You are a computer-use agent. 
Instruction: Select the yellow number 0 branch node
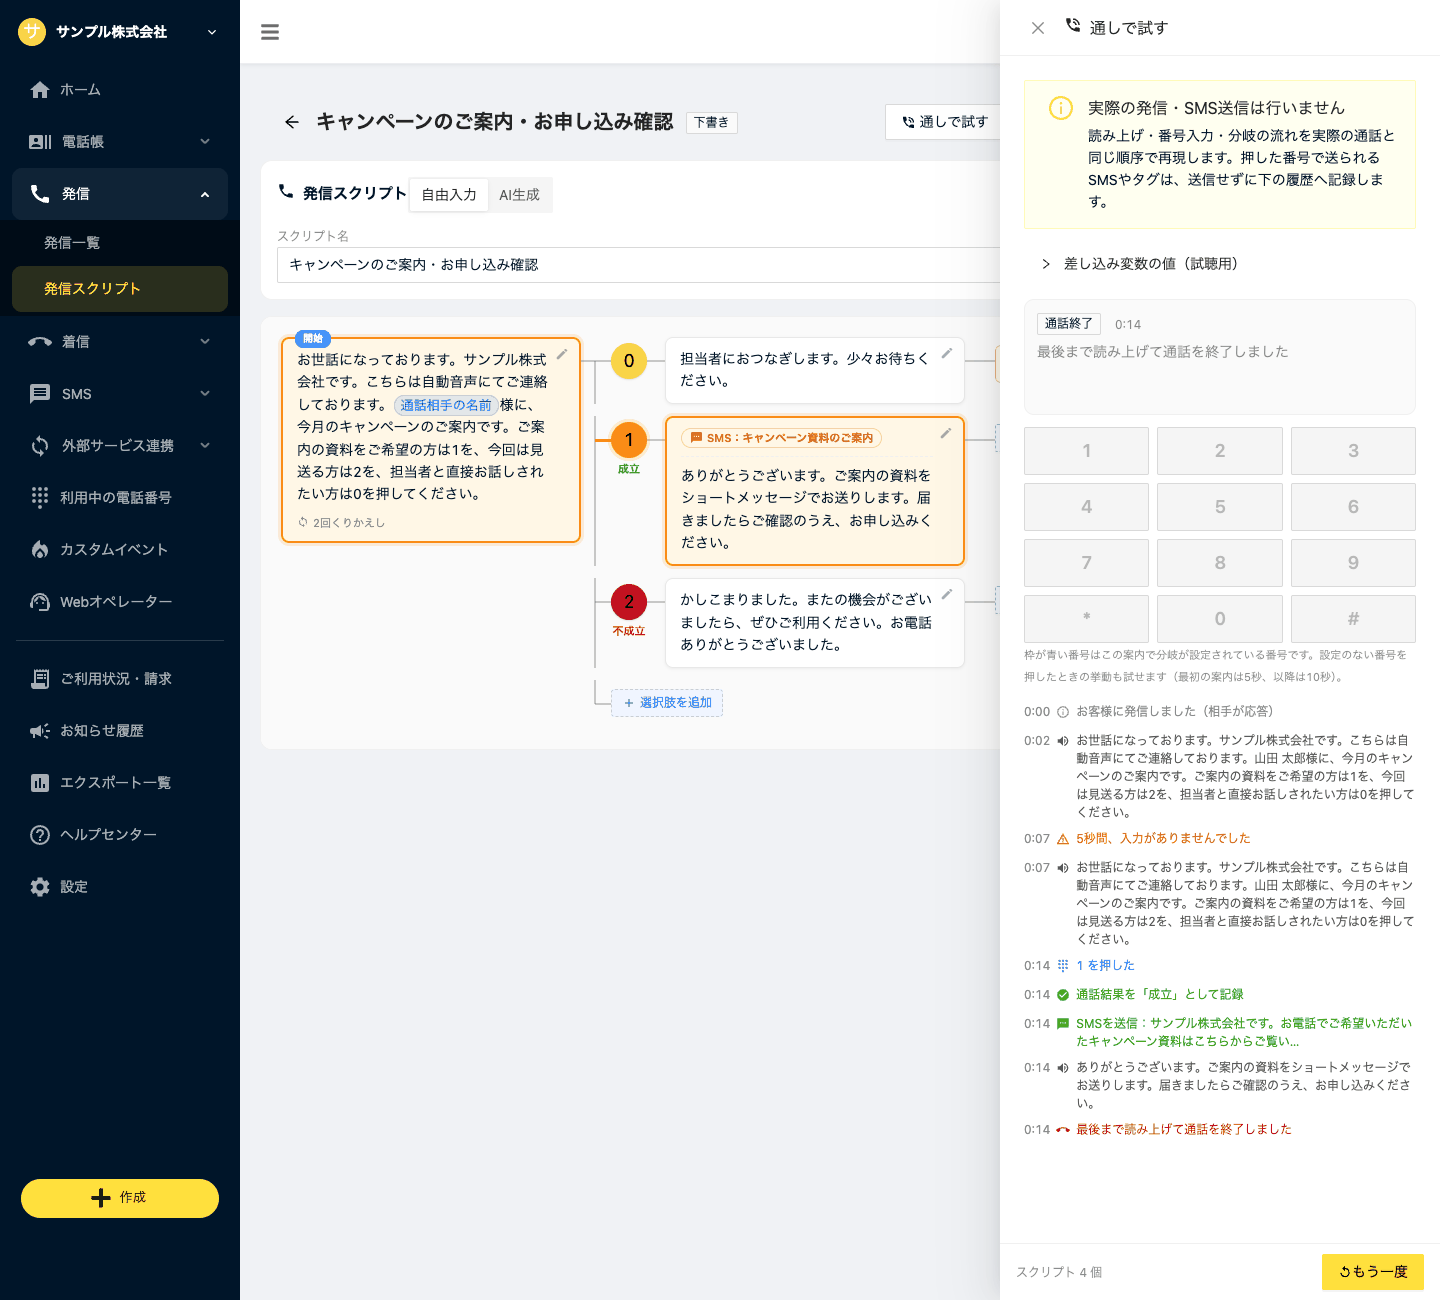click(x=629, y=361)
